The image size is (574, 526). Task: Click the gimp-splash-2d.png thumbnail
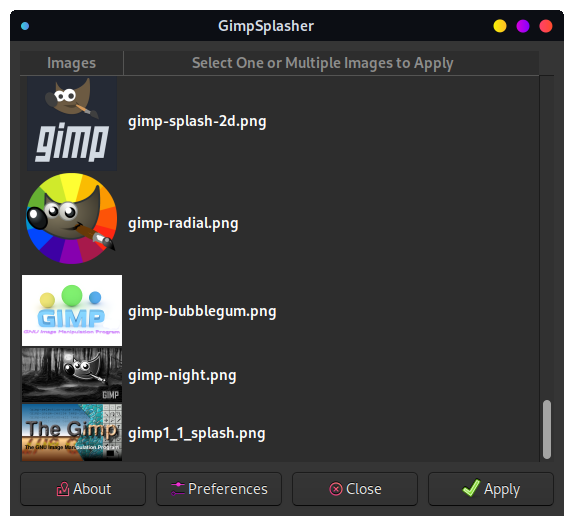[72, 124]
